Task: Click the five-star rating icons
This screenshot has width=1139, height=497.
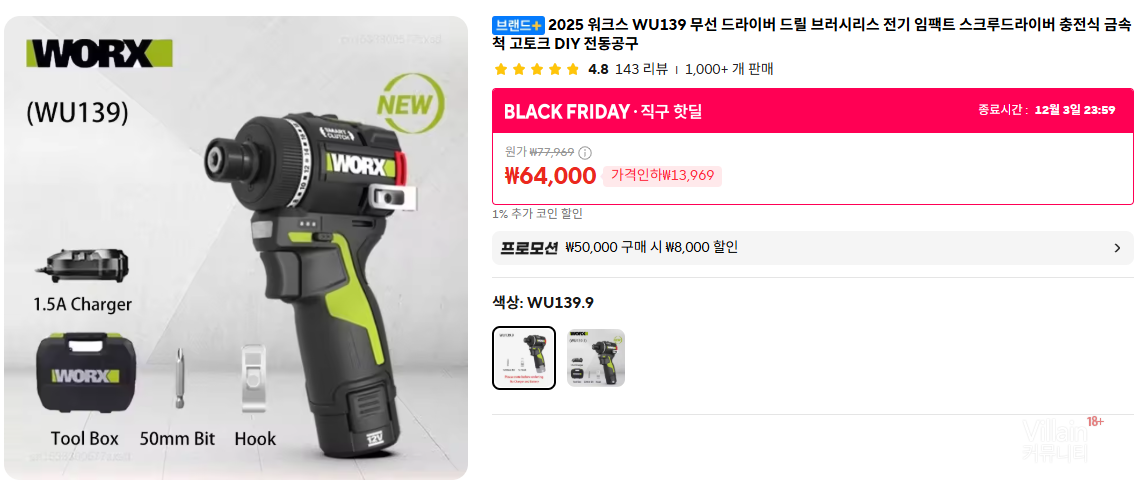Action: click(537, 70)
